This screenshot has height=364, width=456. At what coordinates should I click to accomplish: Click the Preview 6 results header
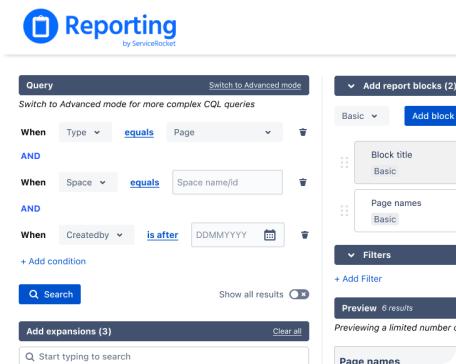tap(395, 308)
